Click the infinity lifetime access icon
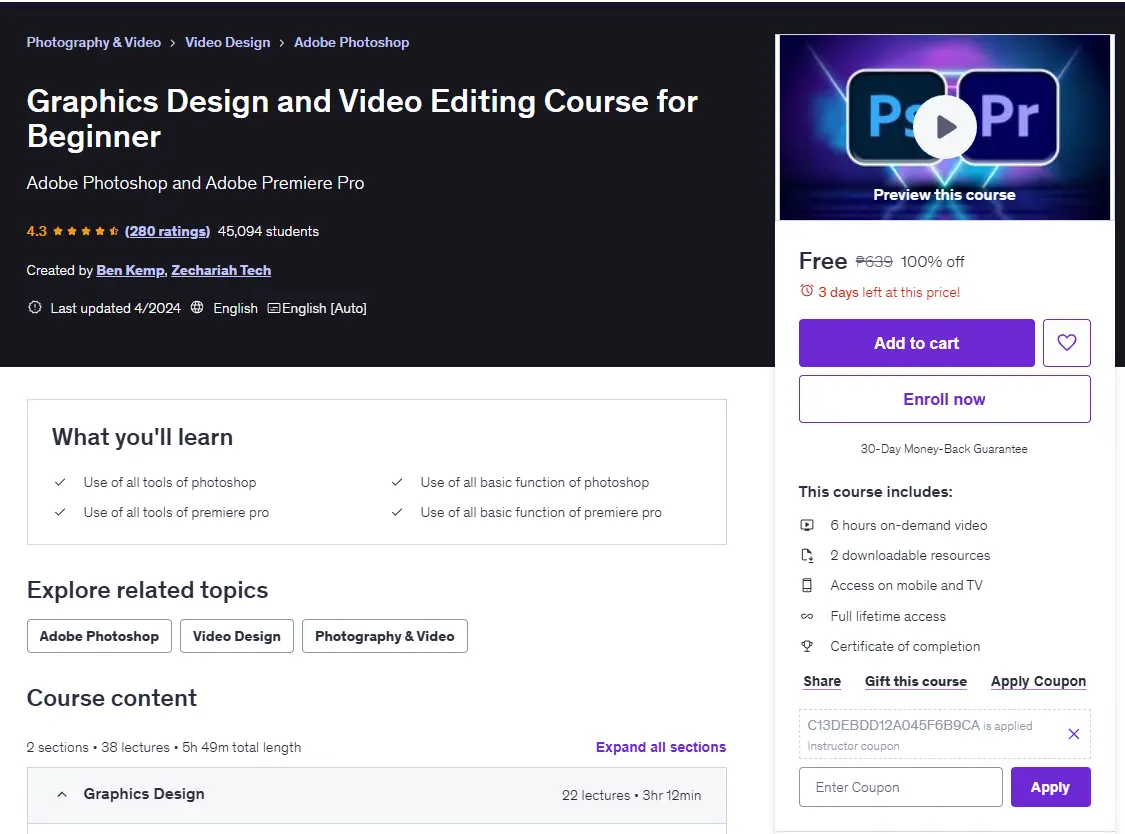Image resolution: width=1125 pixels, height=834 pixels. (x=807, y=617)
